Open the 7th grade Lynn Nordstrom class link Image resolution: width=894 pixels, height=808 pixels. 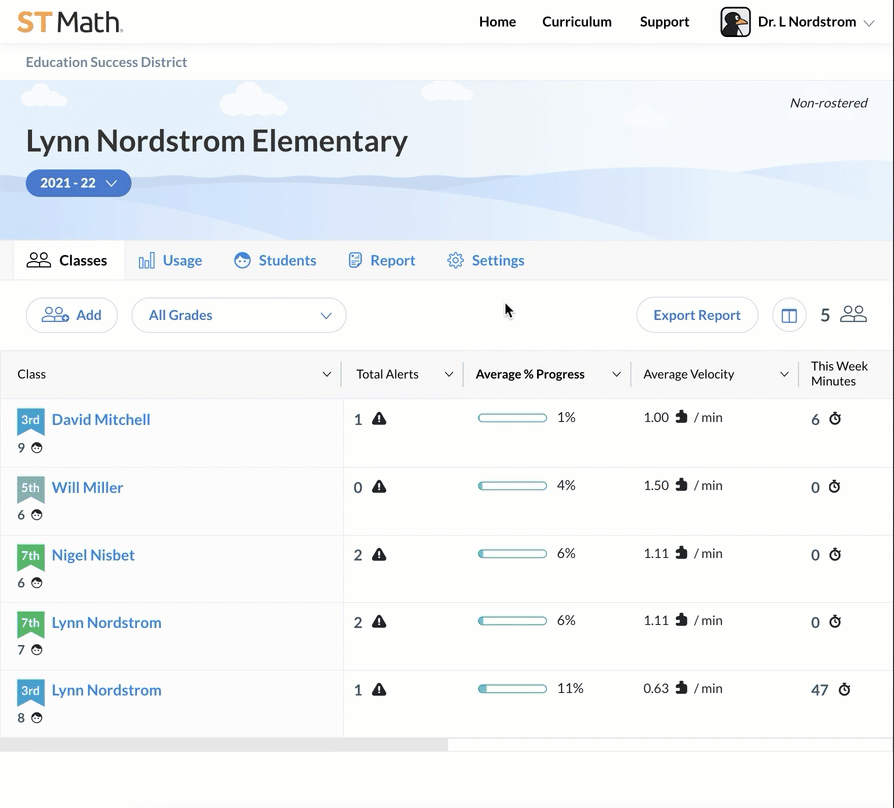click(107, 623)
